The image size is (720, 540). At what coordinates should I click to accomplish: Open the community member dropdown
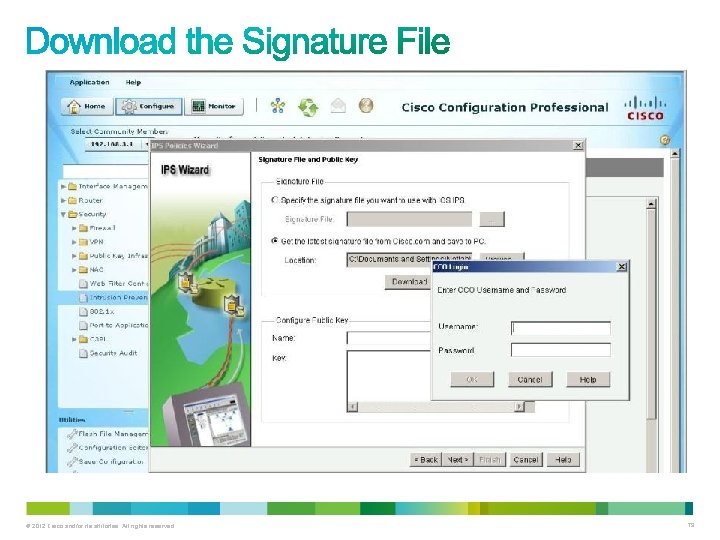click(147, 144)
